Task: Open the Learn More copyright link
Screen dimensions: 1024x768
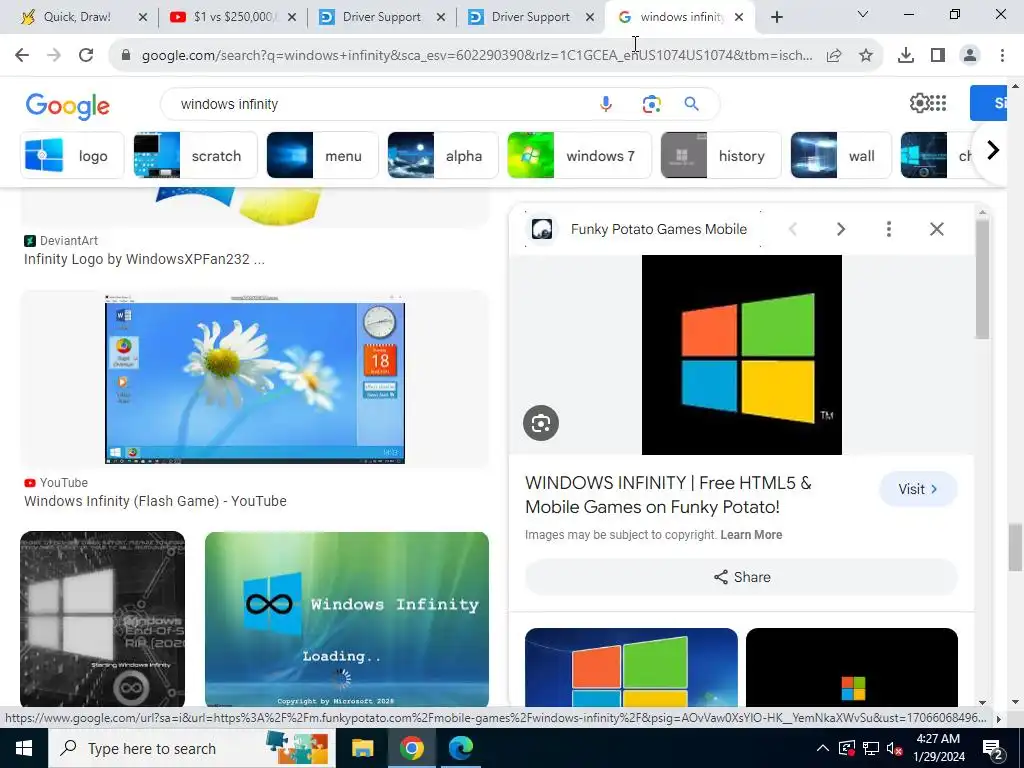Action: point(751,535)
